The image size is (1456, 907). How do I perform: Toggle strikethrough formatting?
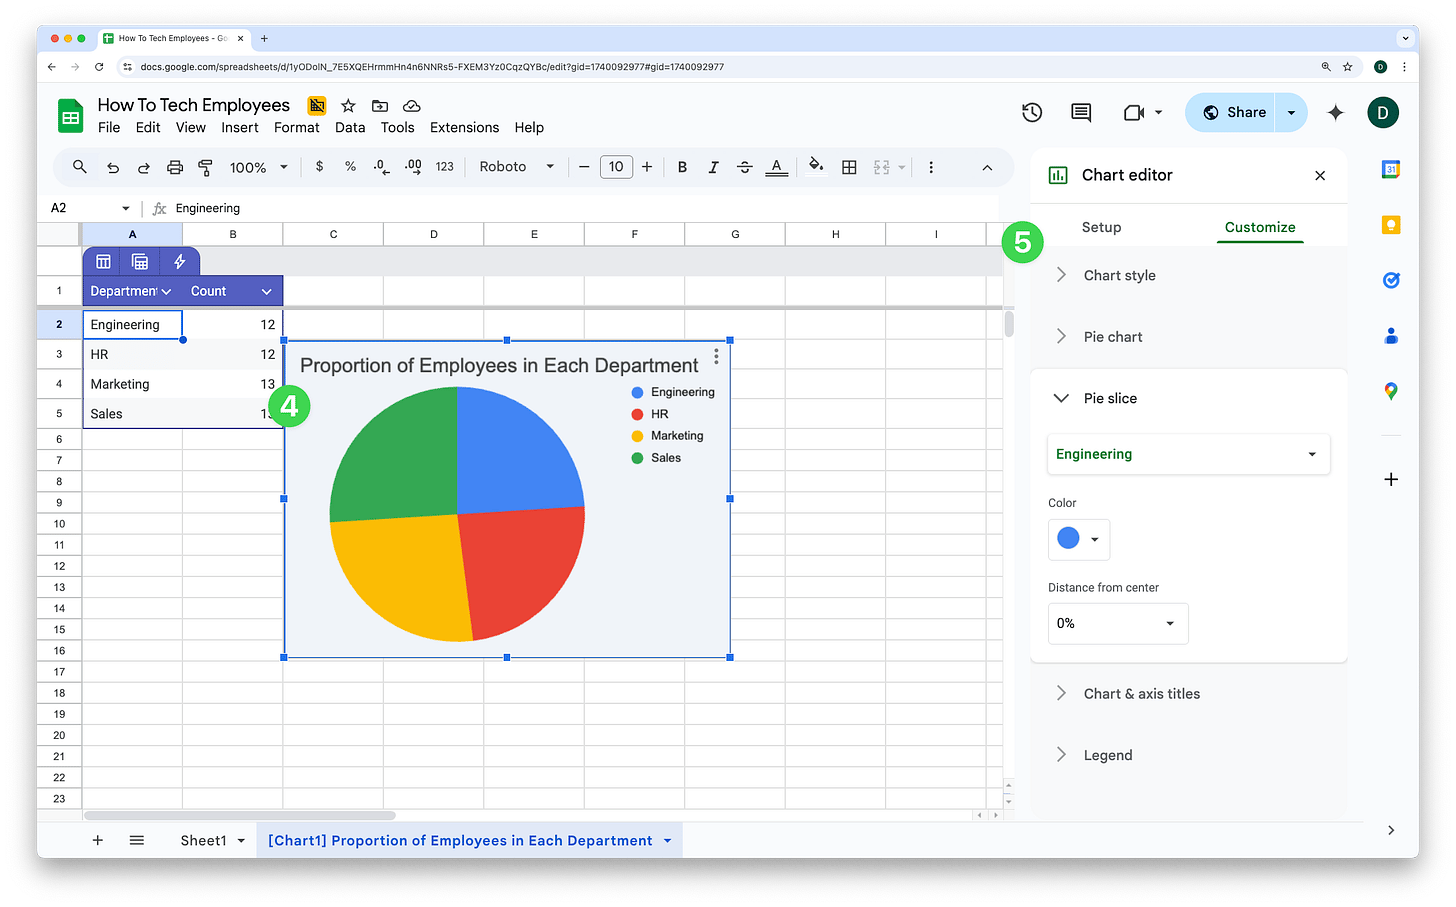(744, 167)
